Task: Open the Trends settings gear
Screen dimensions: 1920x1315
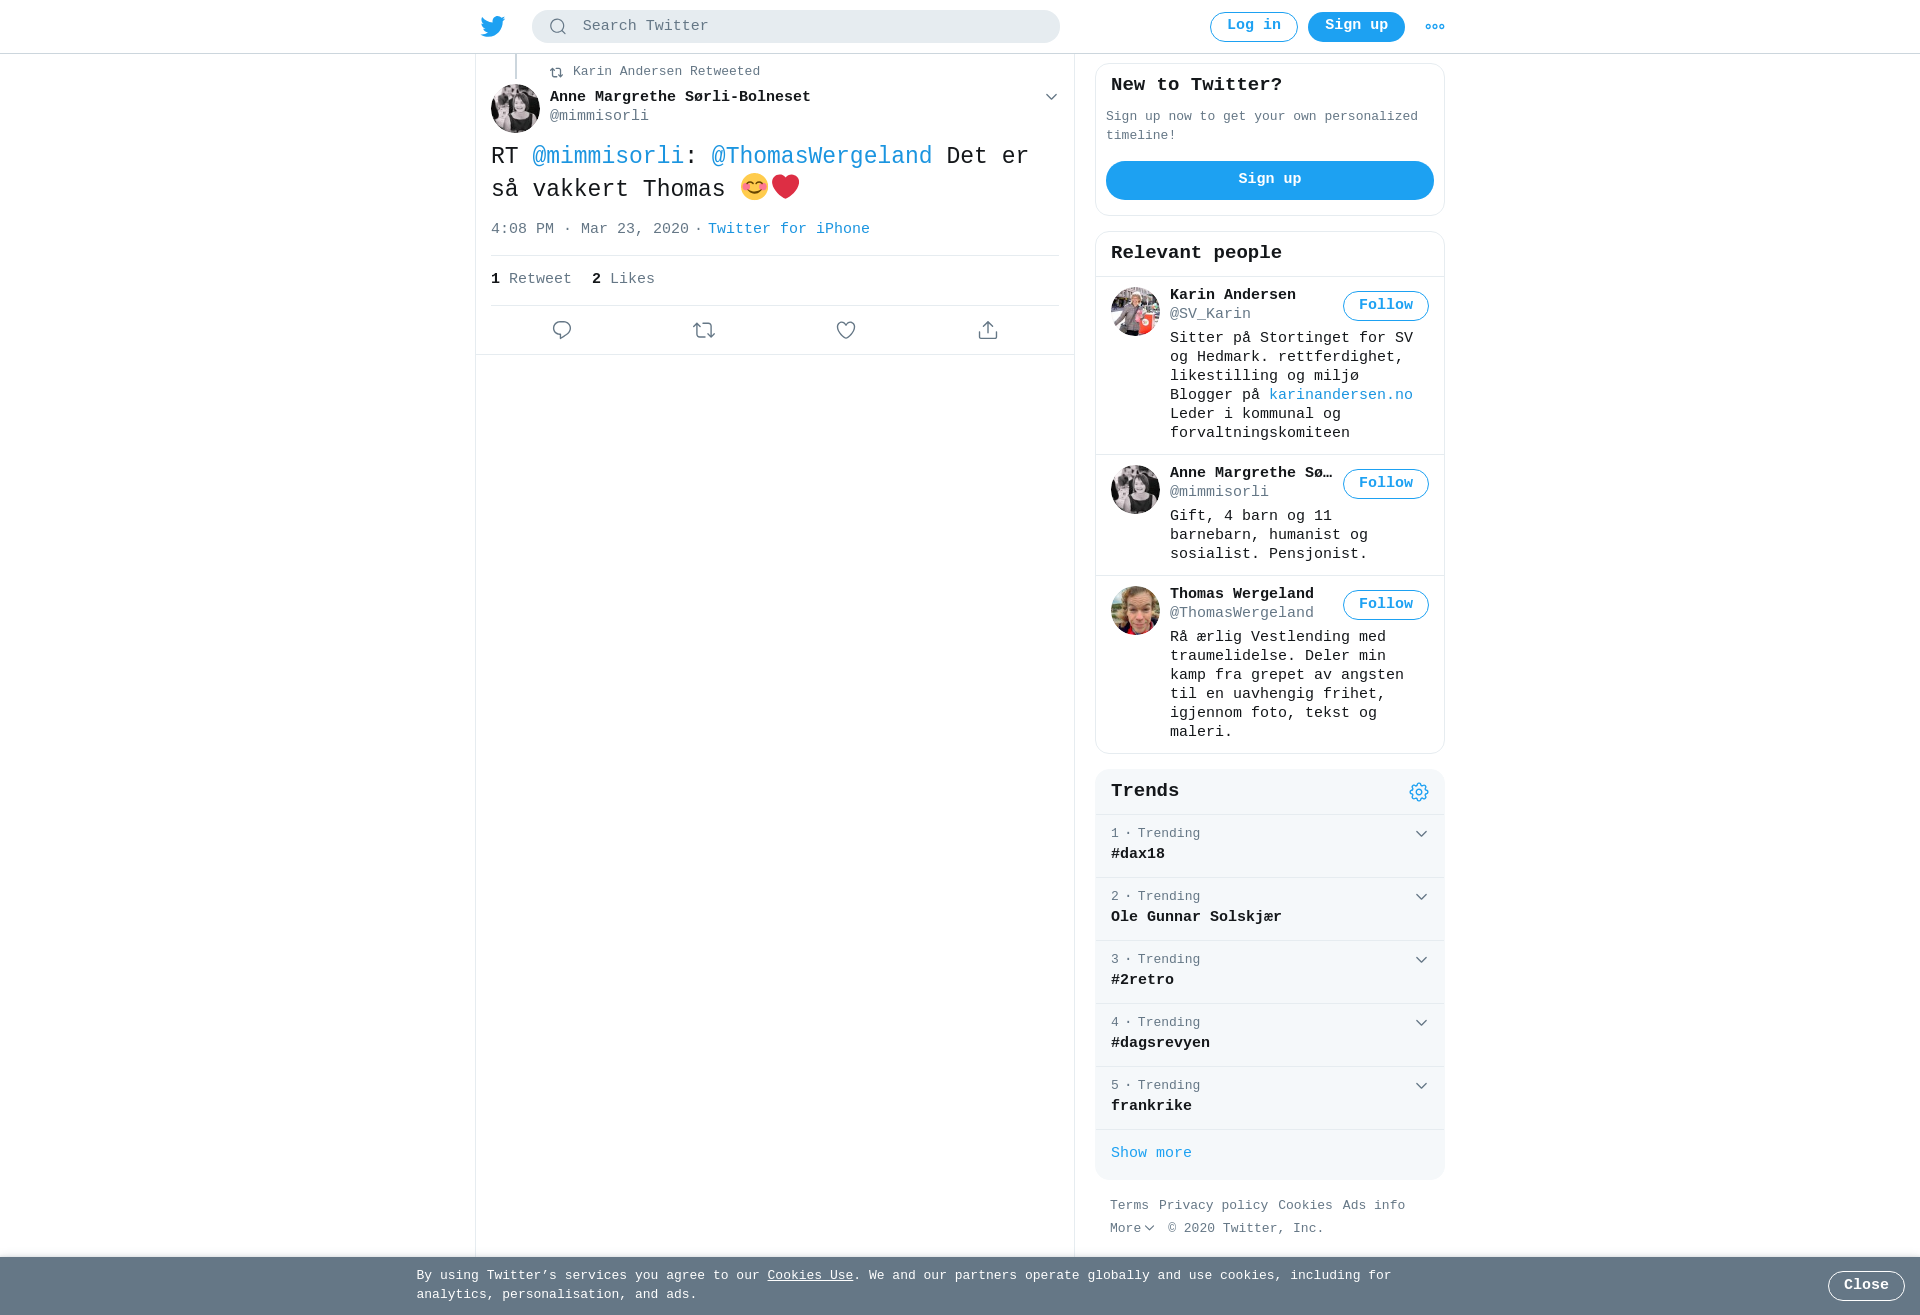Action: coord(1419,792)
